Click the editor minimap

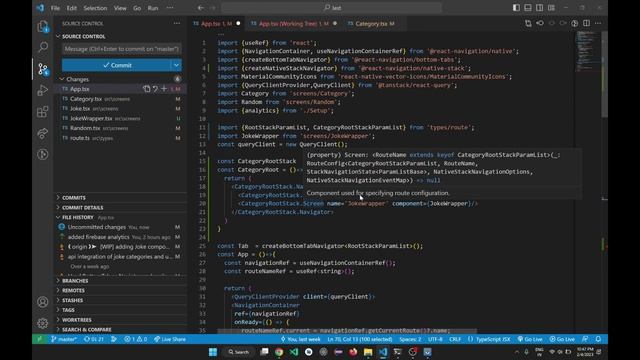(587, 51)
